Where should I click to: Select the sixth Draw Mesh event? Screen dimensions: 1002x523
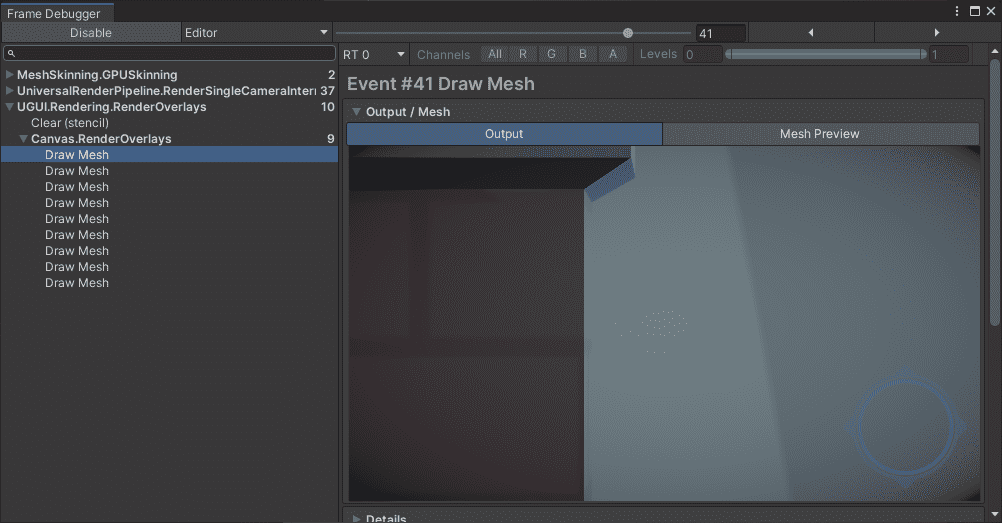point(169,235)
